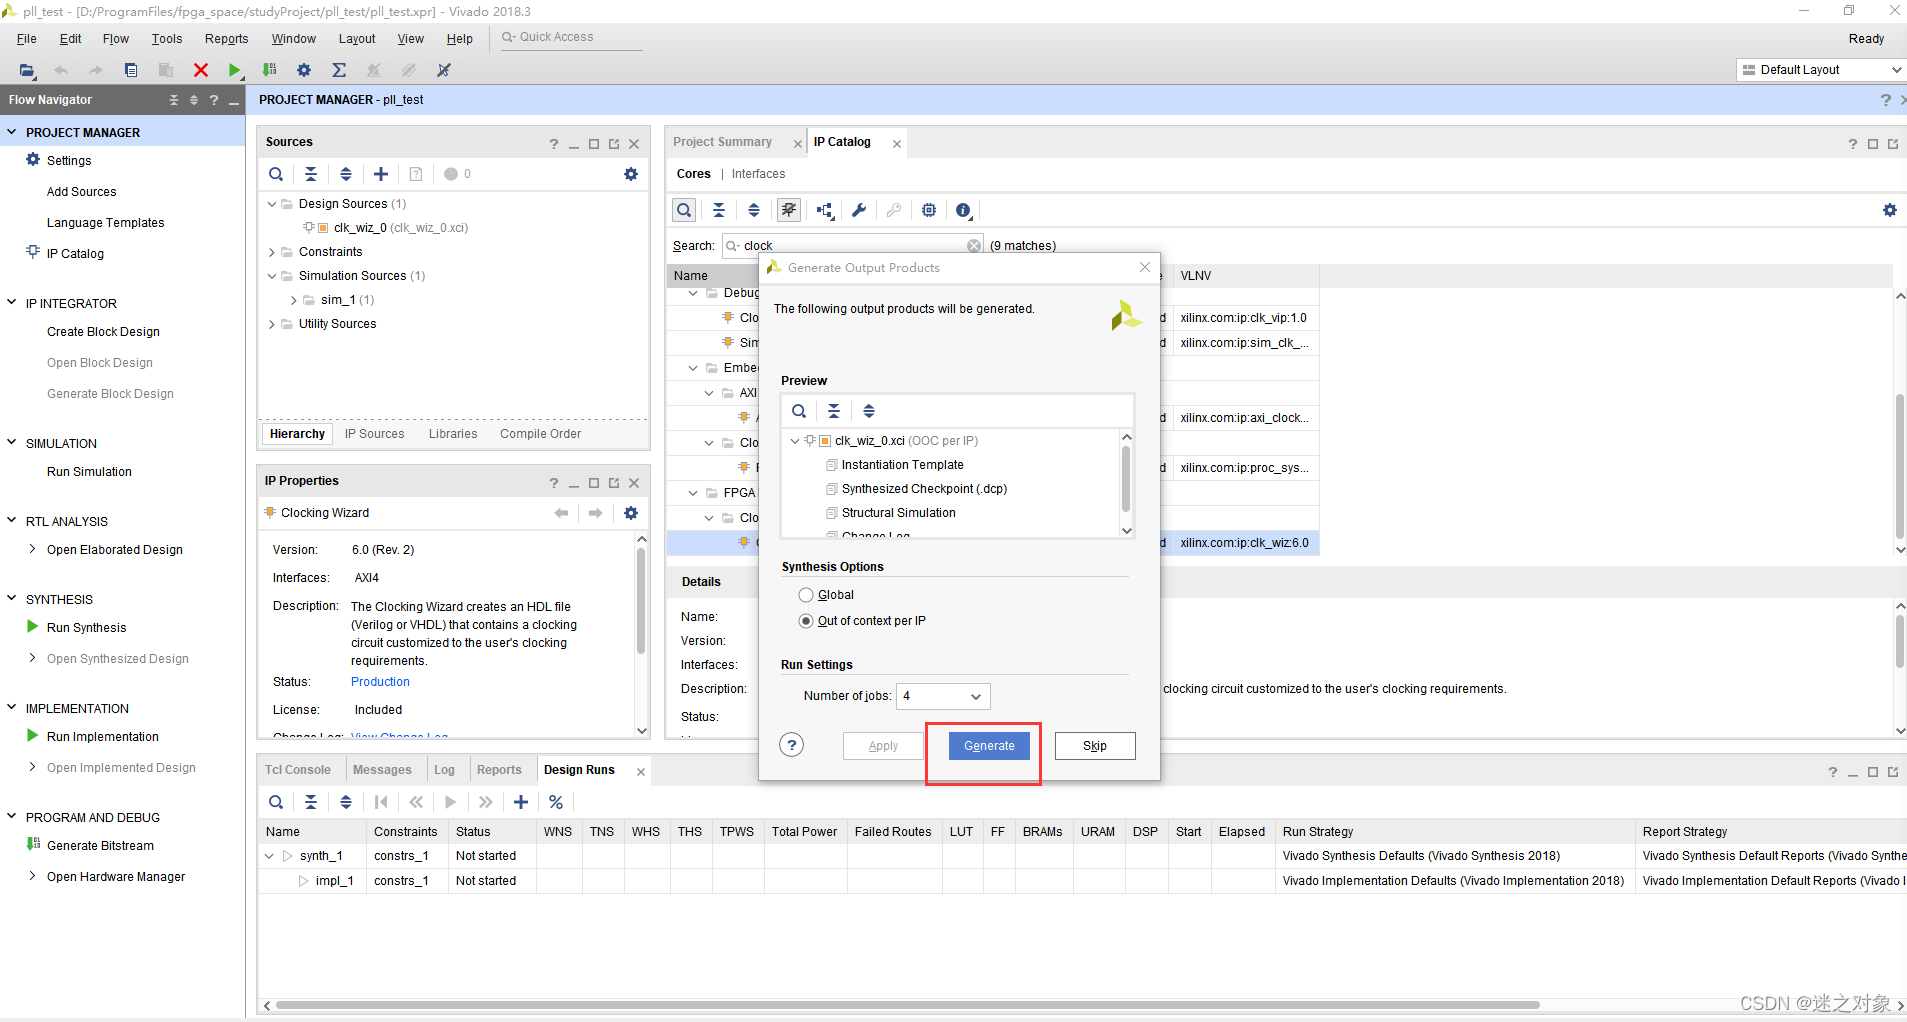This screenshot has height=1022, width=1907.
Task: Click the percent icon in Design Runs
Action: (x=556, y=802)
